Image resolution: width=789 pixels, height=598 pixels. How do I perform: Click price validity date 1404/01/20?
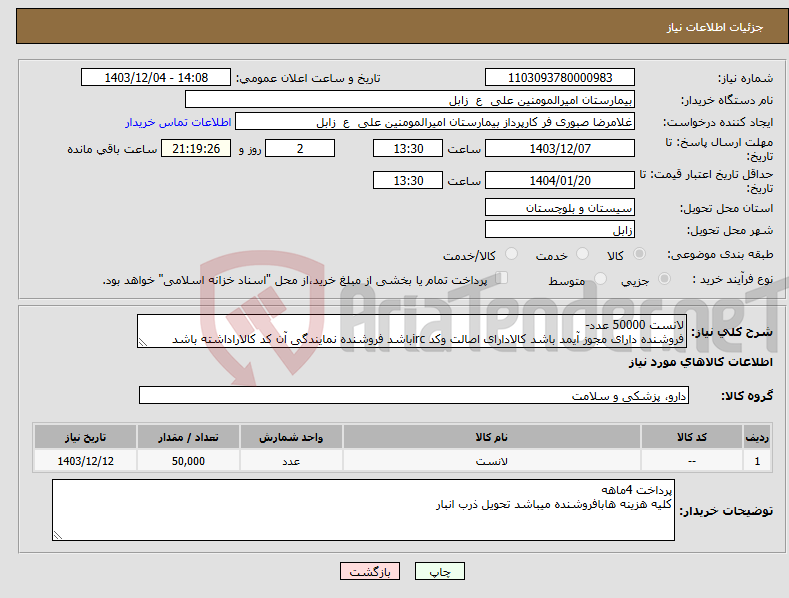(x=560, y=180)
